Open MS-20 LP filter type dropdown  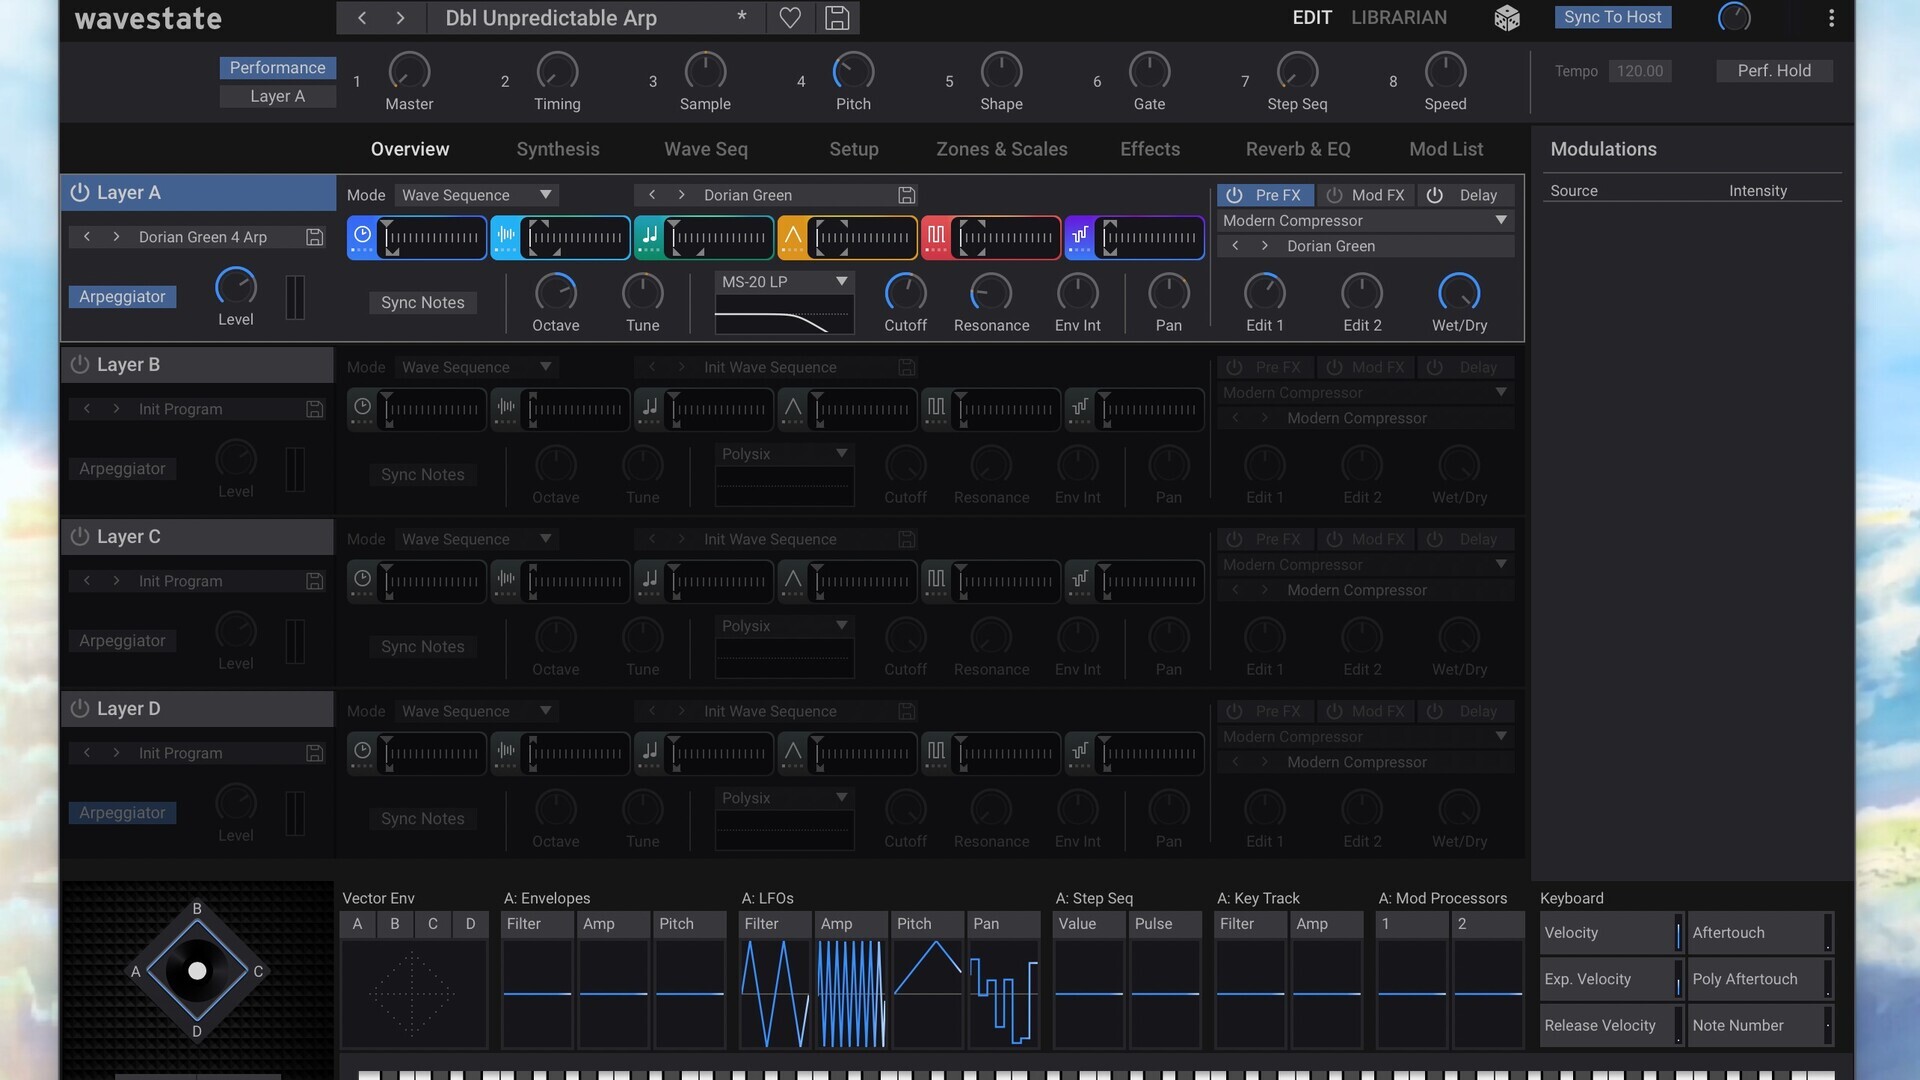pyautogui.click(x=784, y=282)
